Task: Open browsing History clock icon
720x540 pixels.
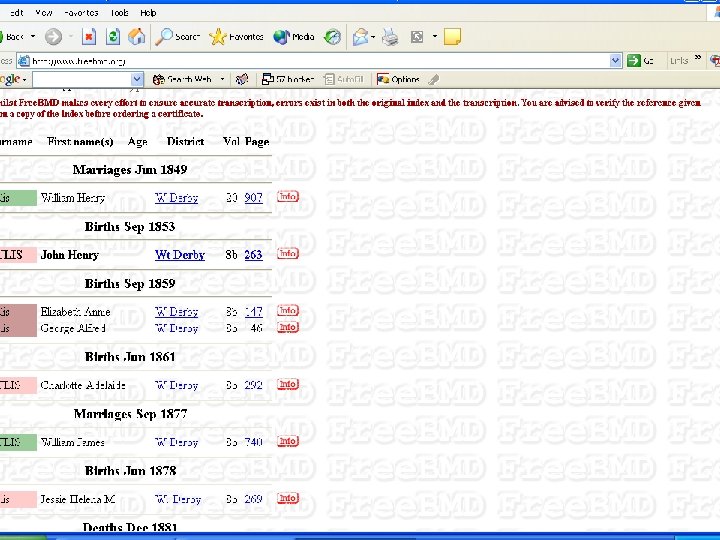Action: point(332,36)
